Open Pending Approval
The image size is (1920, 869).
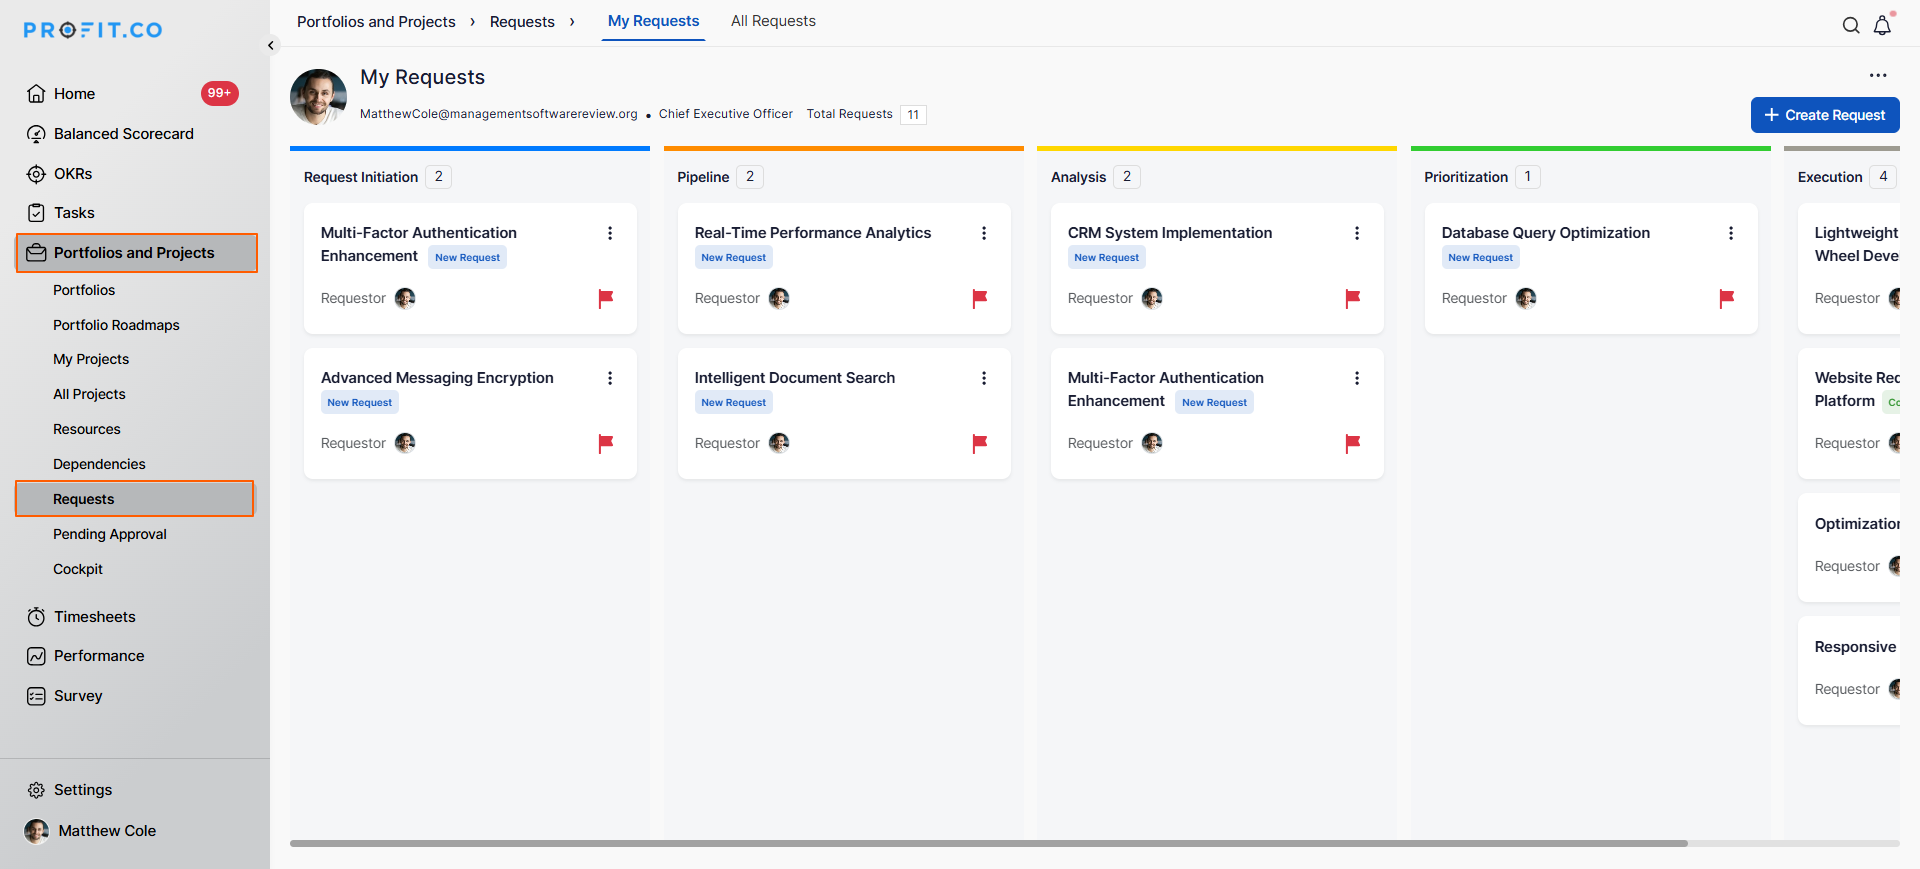click(110, 534)
